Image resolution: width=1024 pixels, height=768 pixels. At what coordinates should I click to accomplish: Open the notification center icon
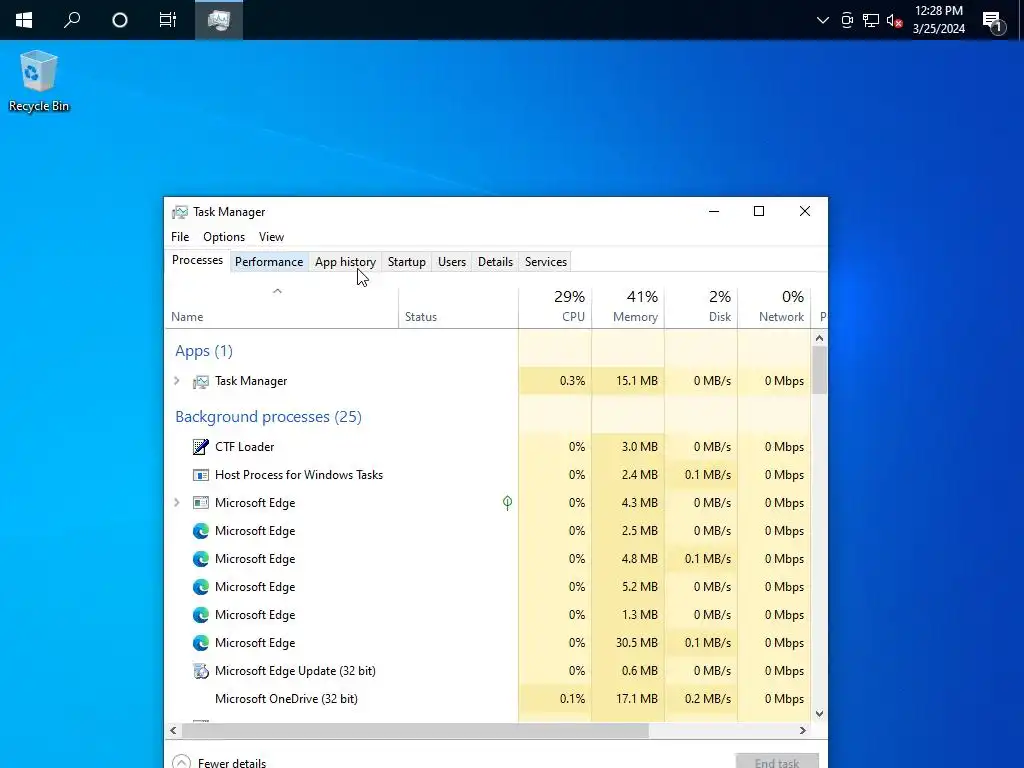click(994, 22)
